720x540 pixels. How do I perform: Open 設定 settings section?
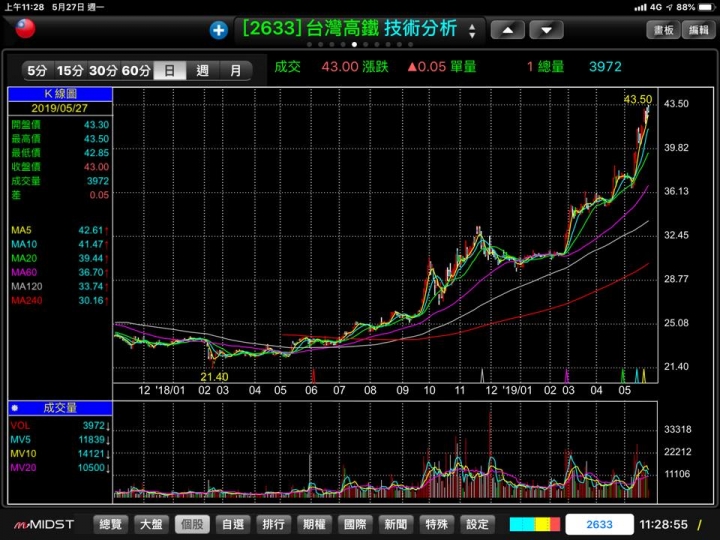tap(477, 524)
